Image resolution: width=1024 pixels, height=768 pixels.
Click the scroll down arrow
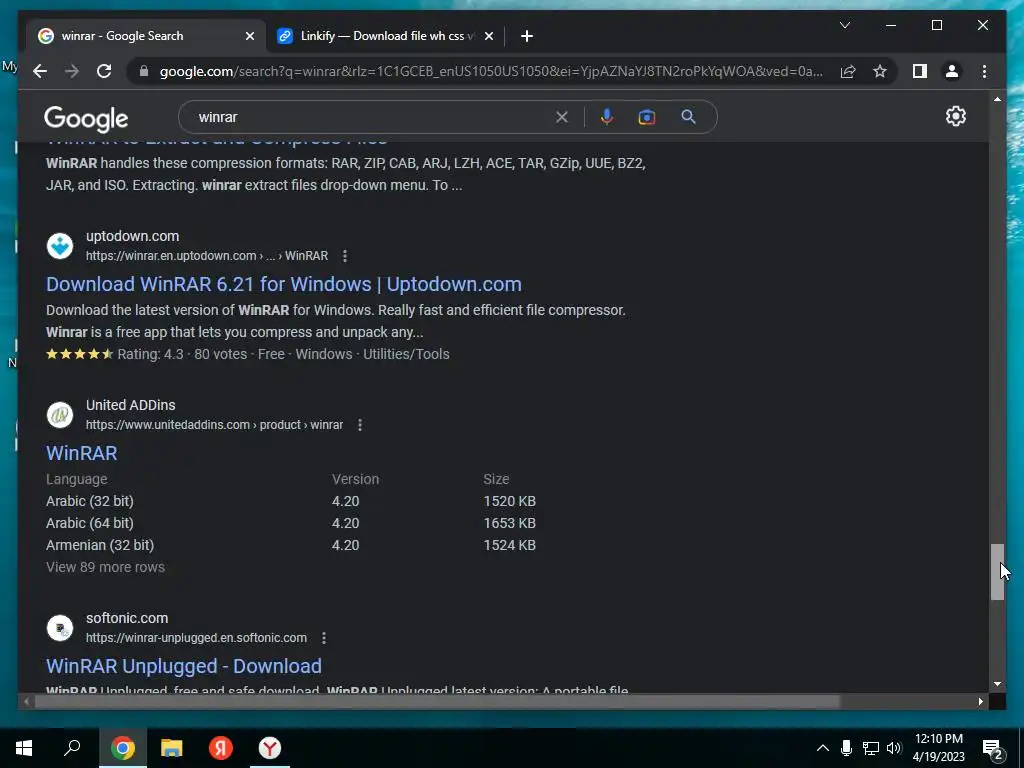997,684
